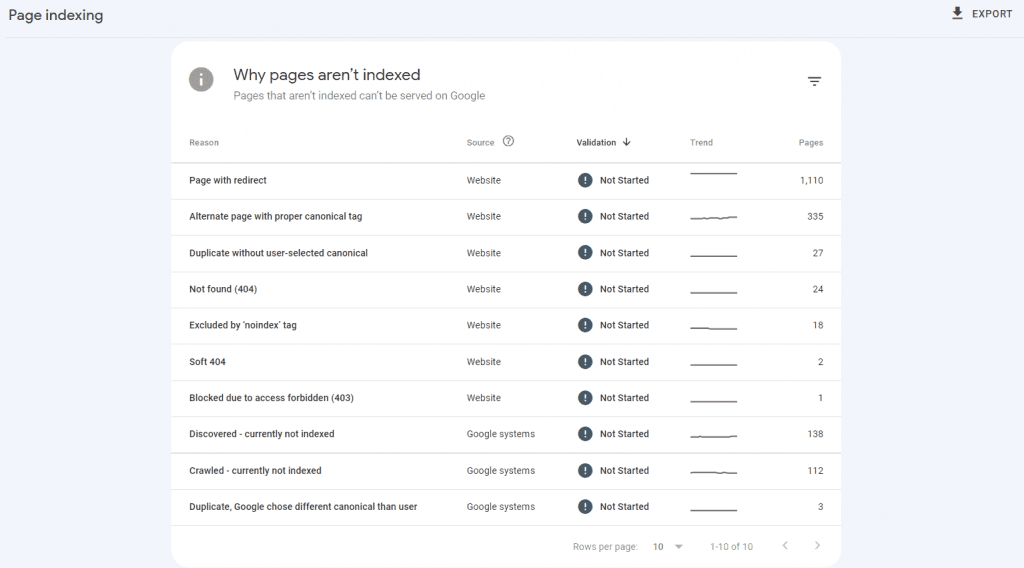Go to the next page of results
This screenshot has height=568, width=1024.
817,546
